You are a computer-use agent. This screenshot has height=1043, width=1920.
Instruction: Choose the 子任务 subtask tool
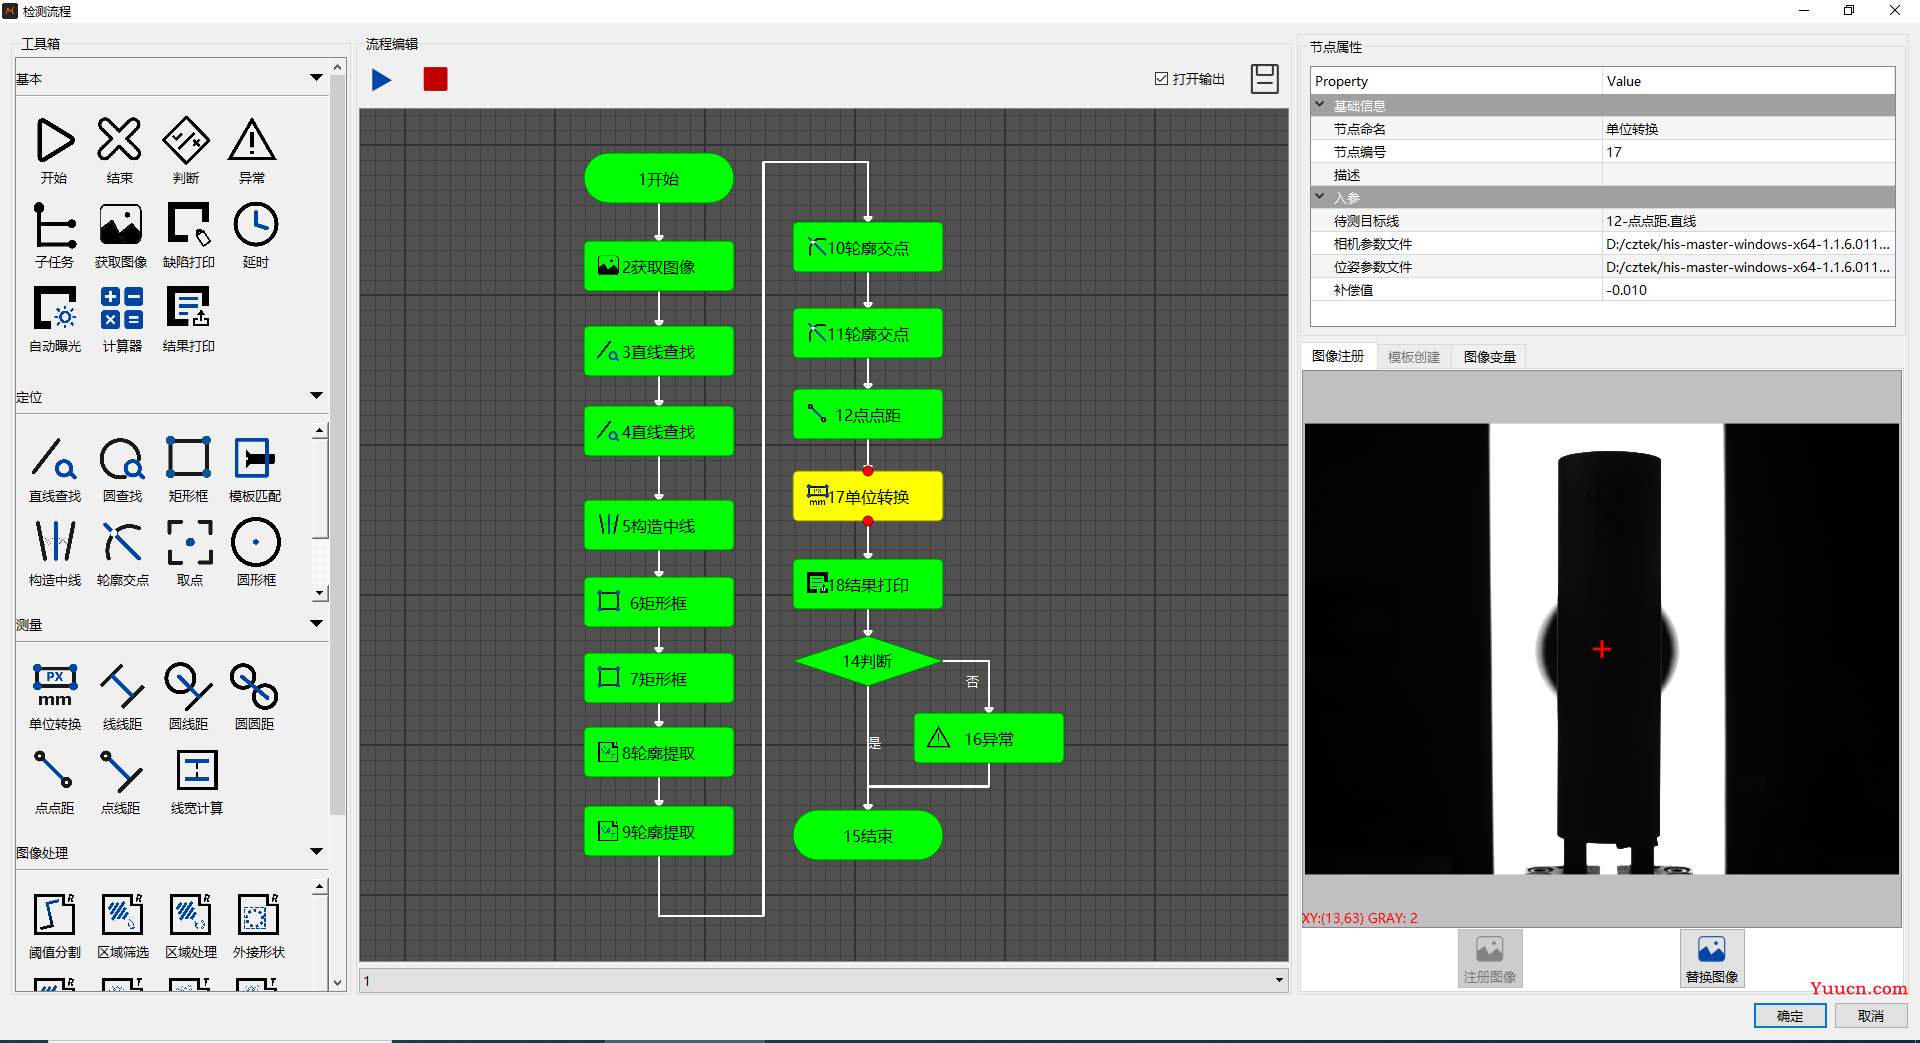[55, 224]
